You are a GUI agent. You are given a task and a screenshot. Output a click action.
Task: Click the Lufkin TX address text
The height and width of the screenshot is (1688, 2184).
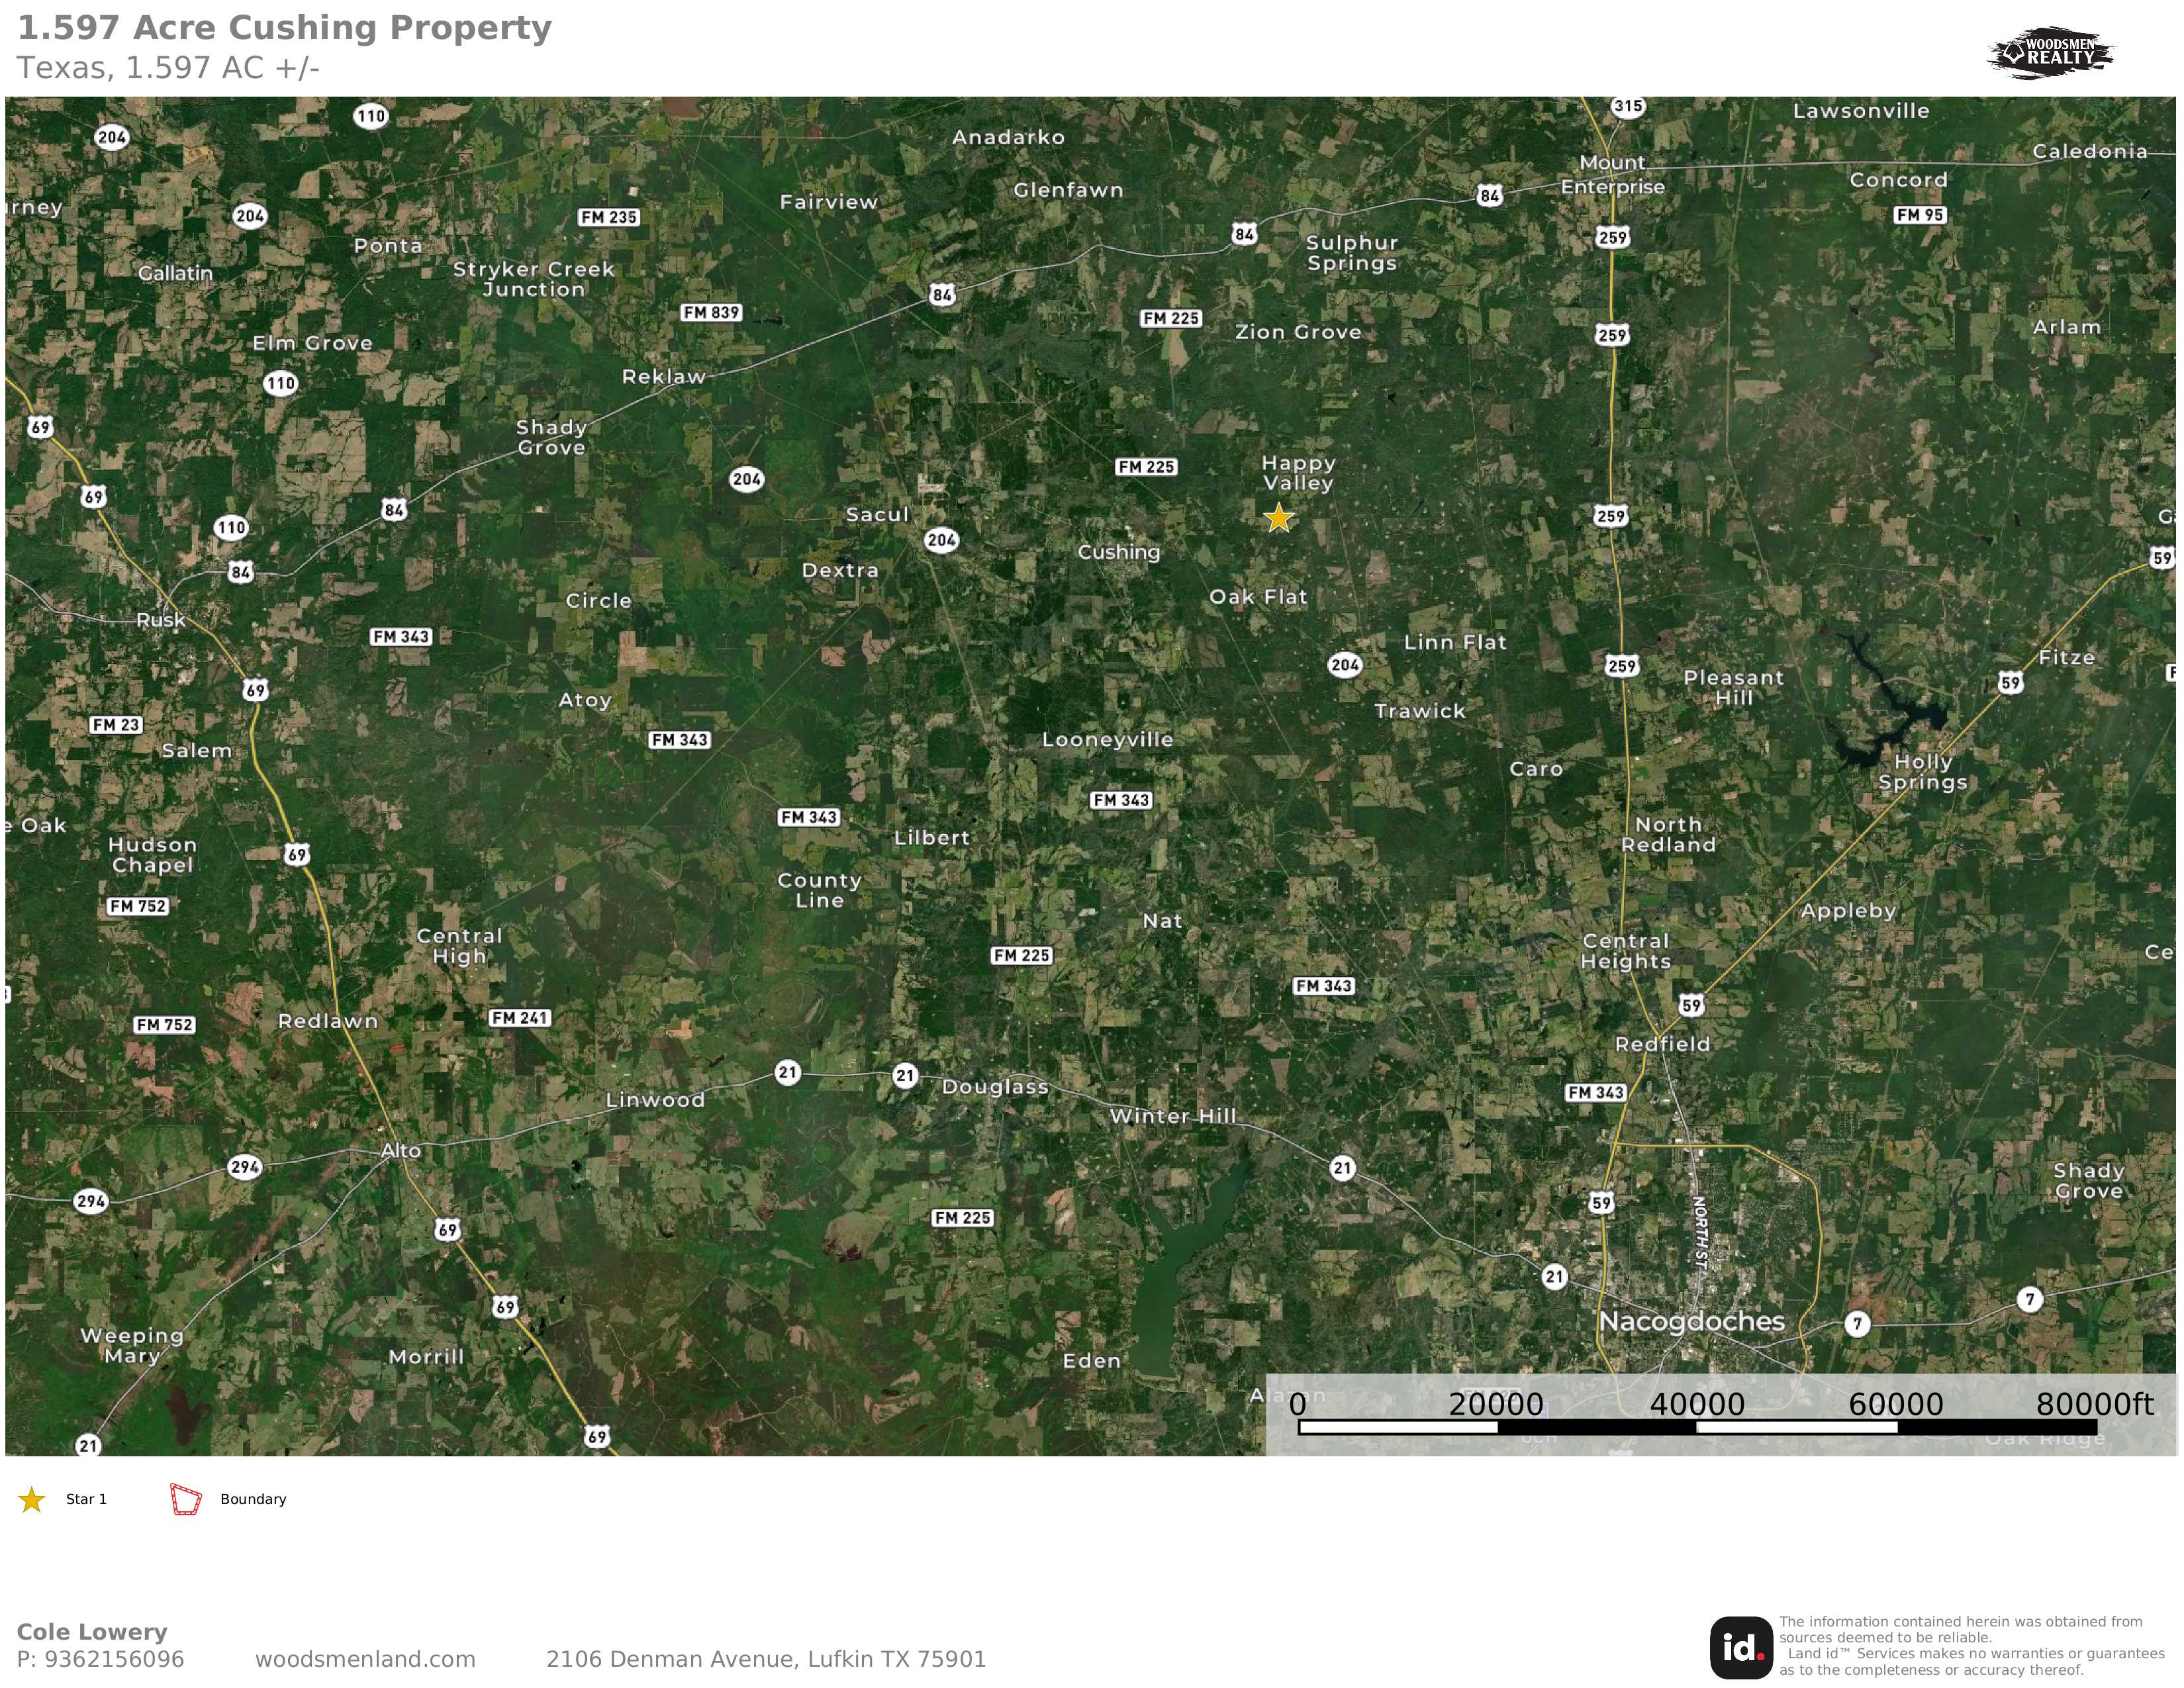(x=766, y=1659)
